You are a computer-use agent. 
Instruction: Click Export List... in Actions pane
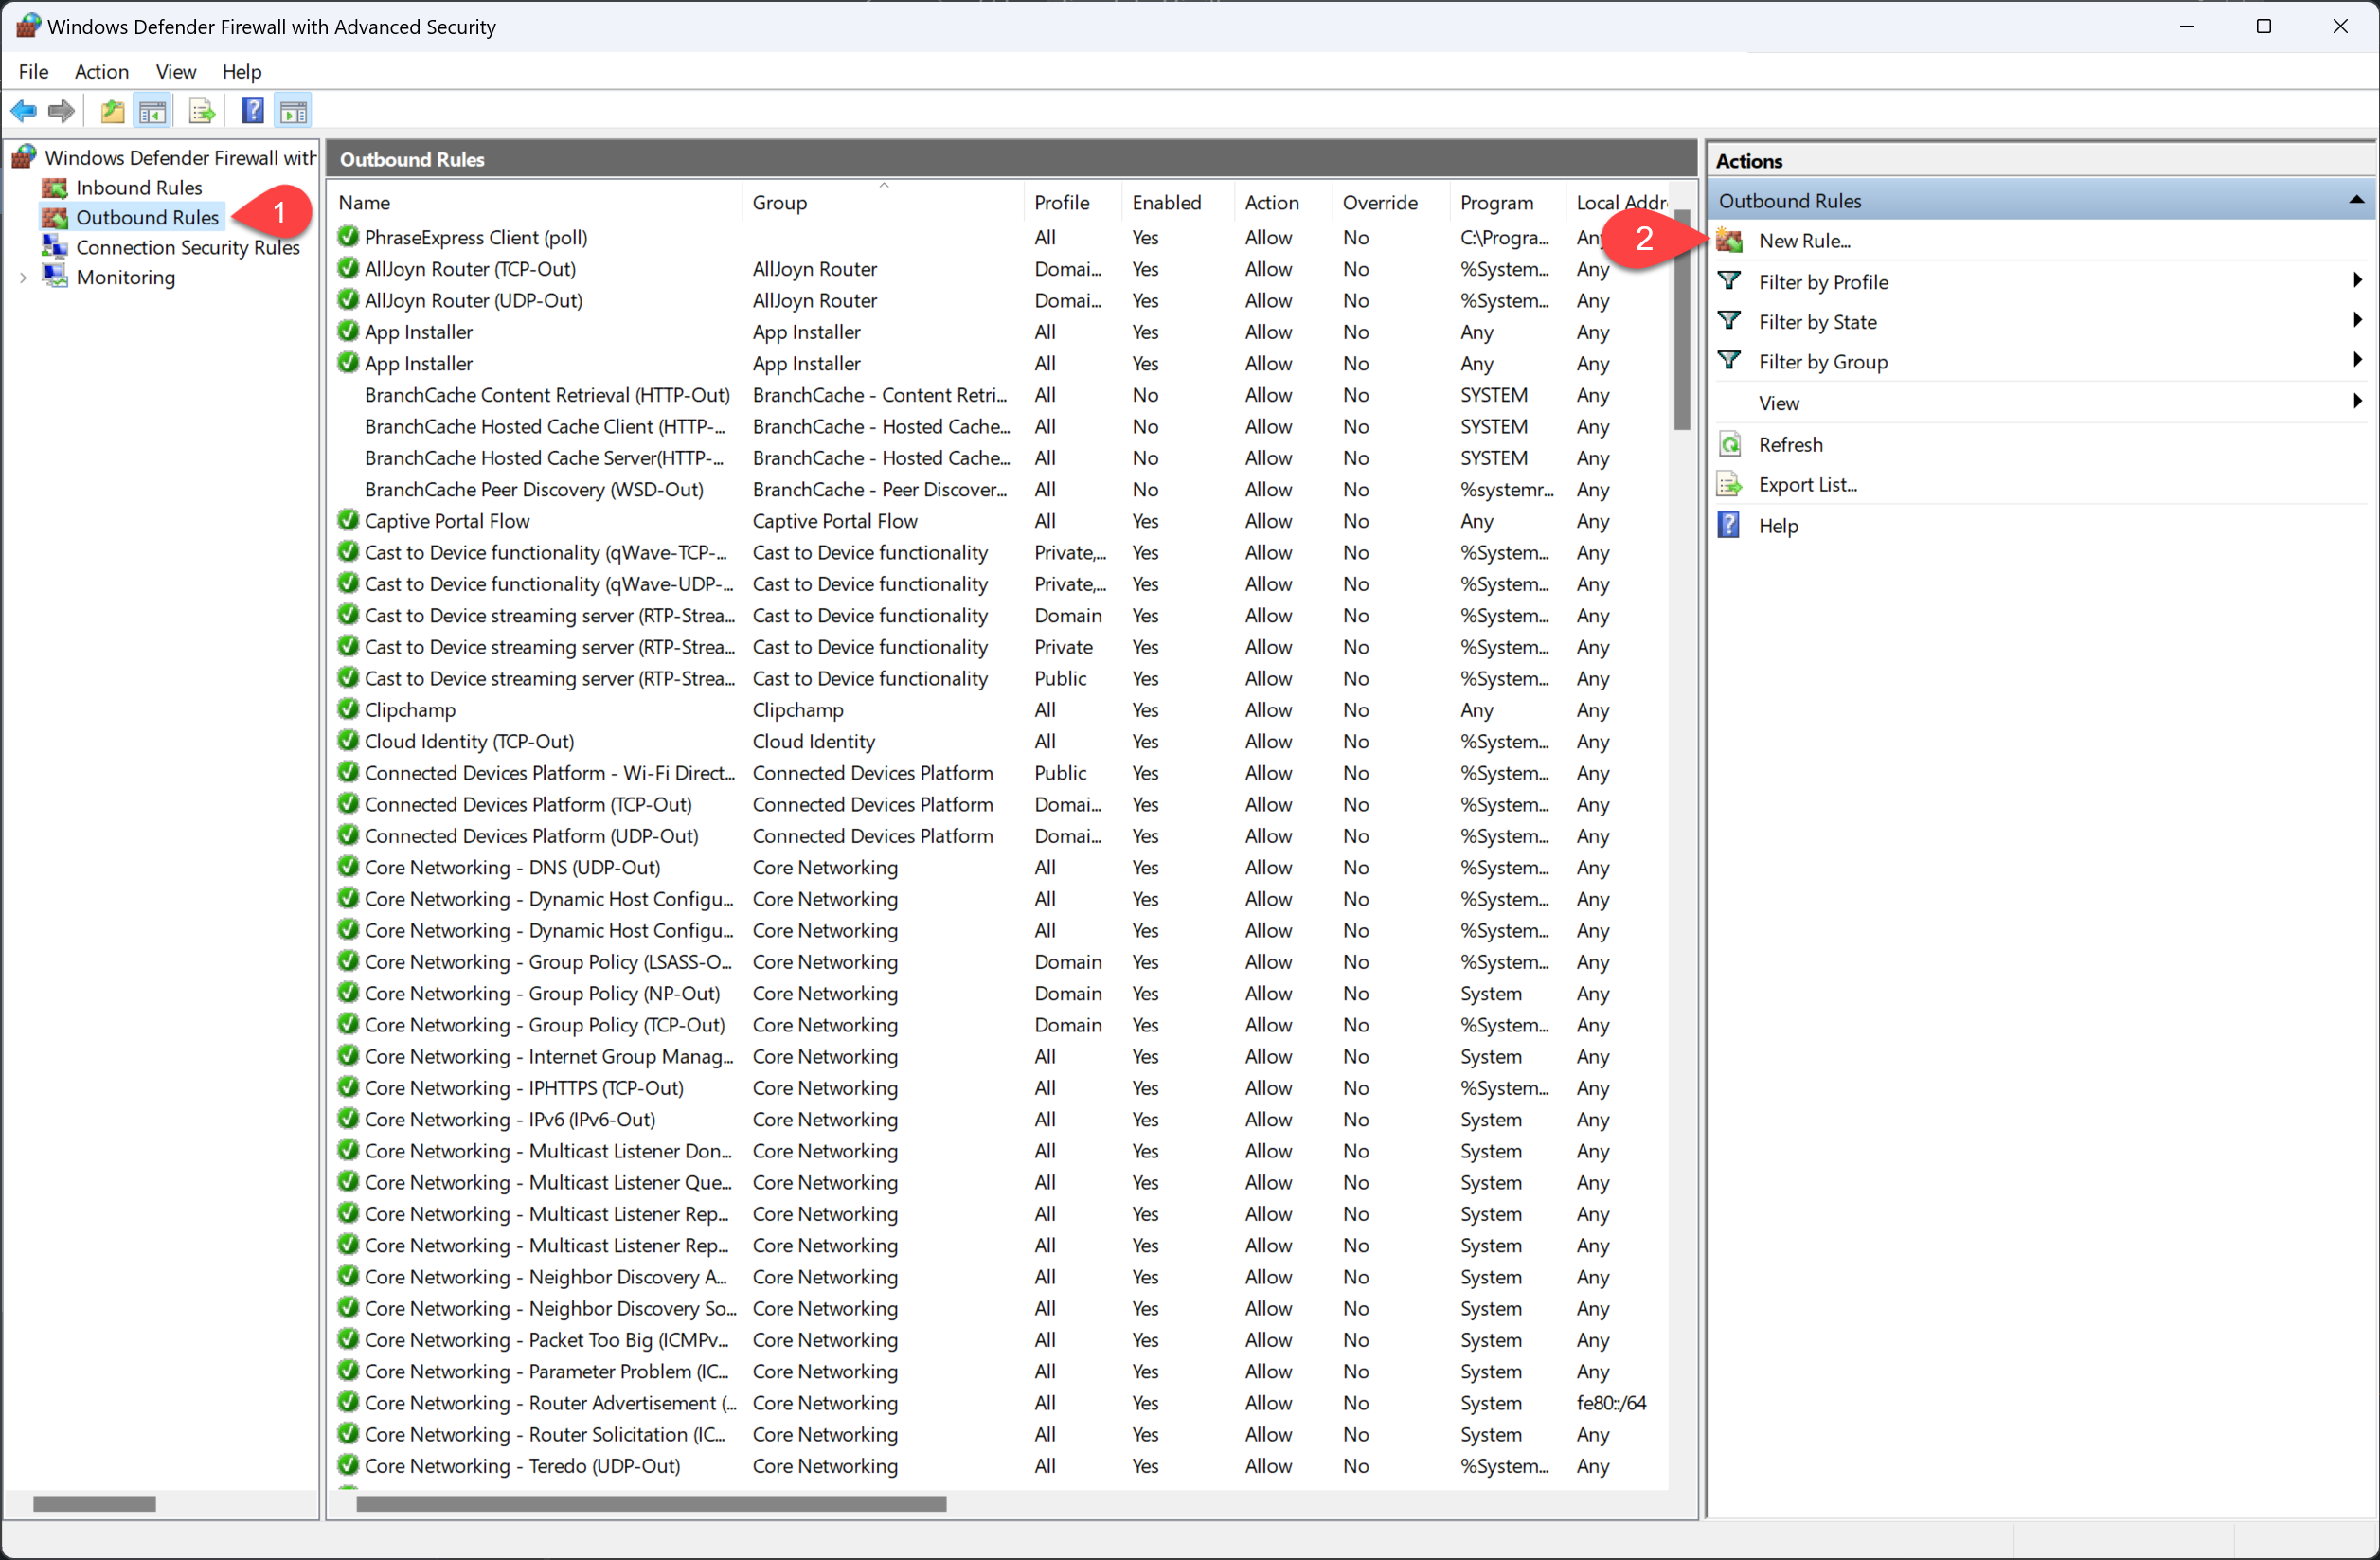click(x=1806, y=485)
